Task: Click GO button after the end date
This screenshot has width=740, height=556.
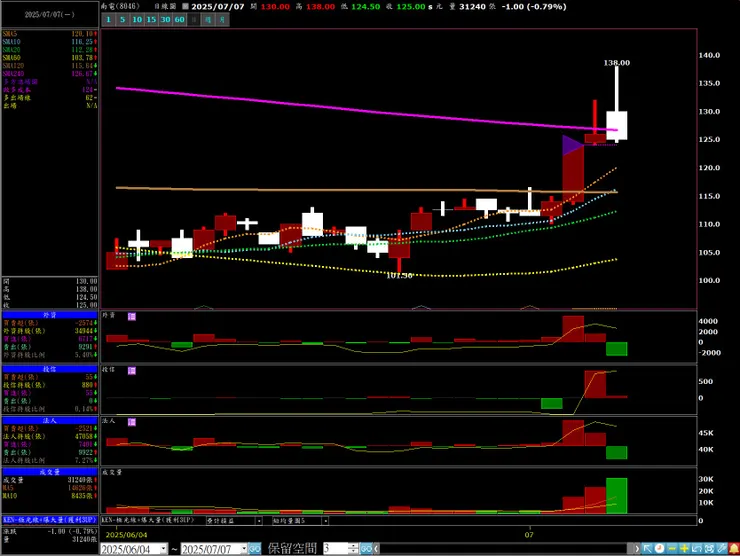Action: click(x=254, y=549)
